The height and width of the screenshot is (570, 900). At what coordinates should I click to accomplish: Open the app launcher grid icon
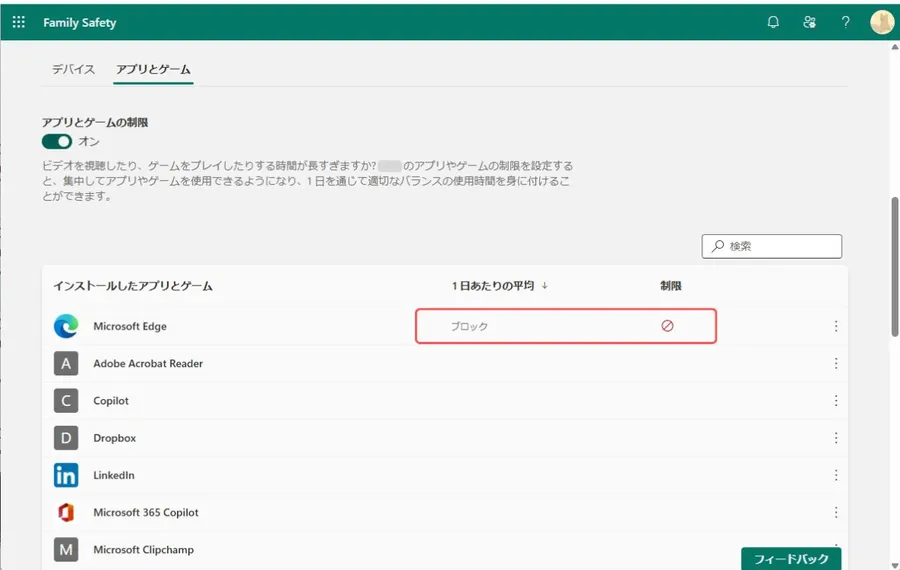(x=19, y=22)
